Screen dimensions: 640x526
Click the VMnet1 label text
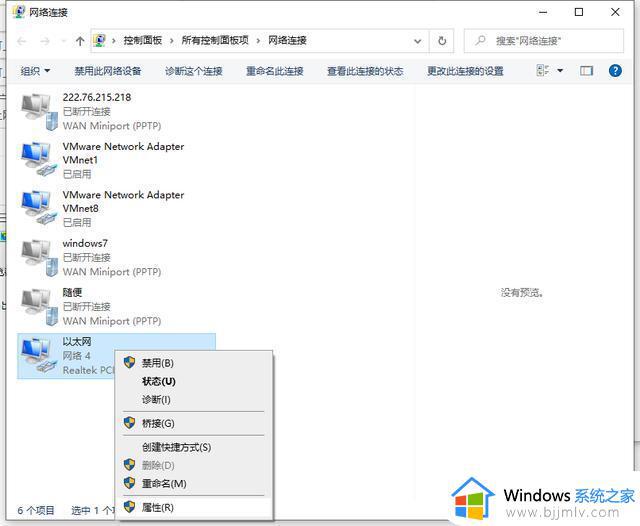80,160
